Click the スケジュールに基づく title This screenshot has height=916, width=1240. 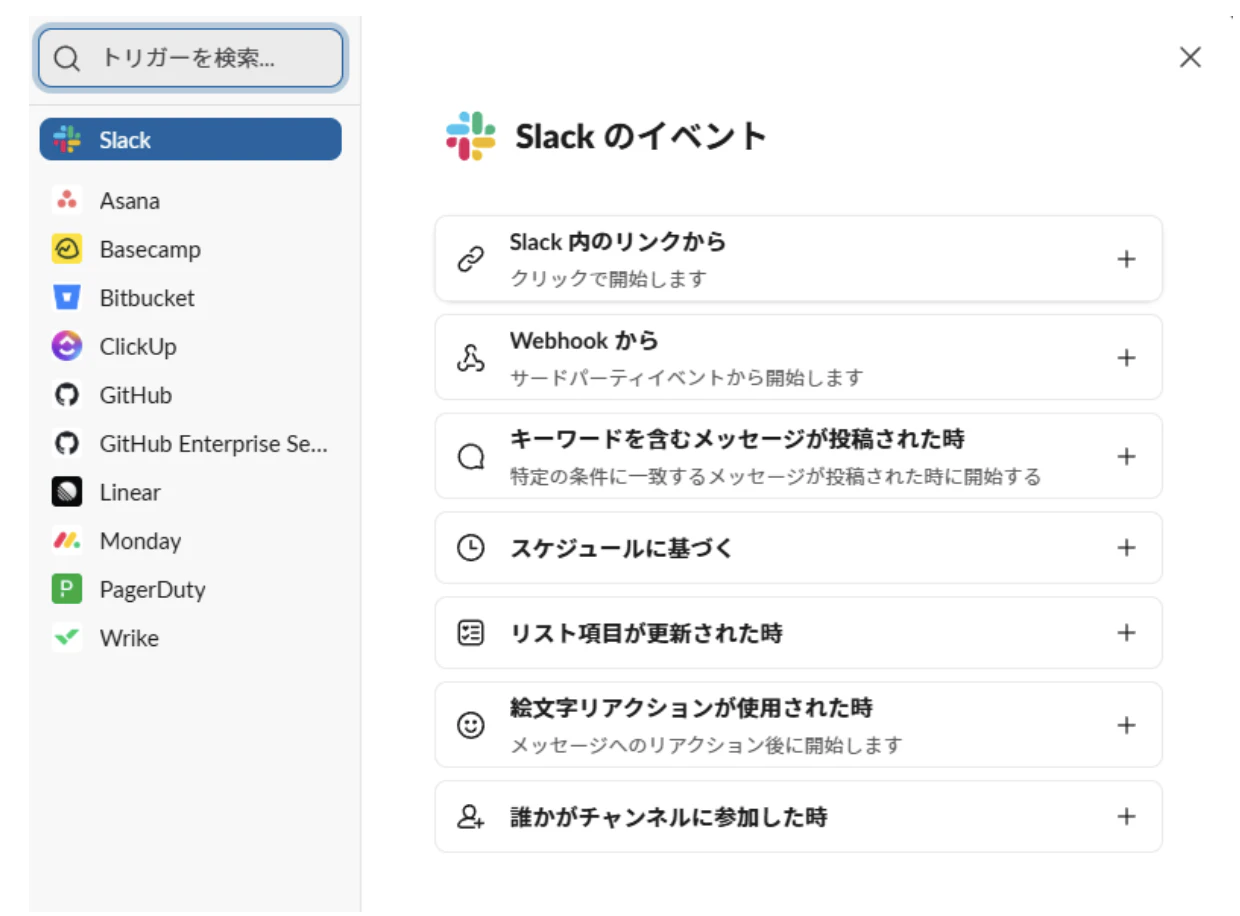coord(622,548)
